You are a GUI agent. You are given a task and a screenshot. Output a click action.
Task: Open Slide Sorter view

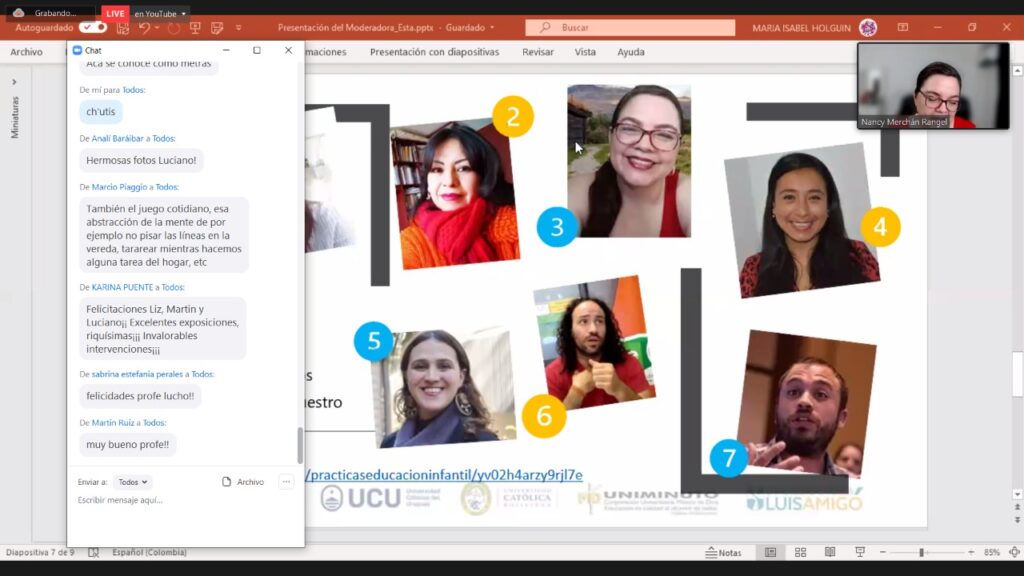800,552
